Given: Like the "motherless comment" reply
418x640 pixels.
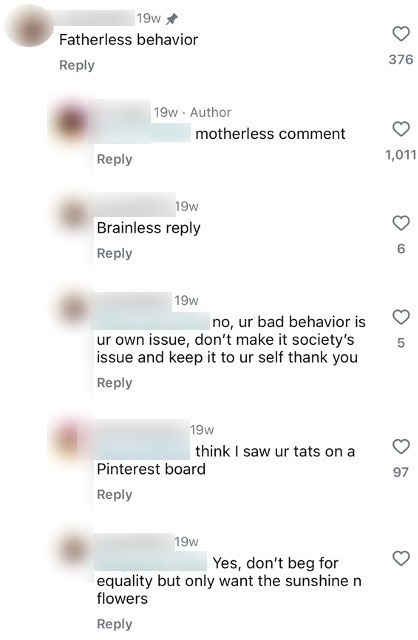Looking at the screenshot, I should coord(401,129).
